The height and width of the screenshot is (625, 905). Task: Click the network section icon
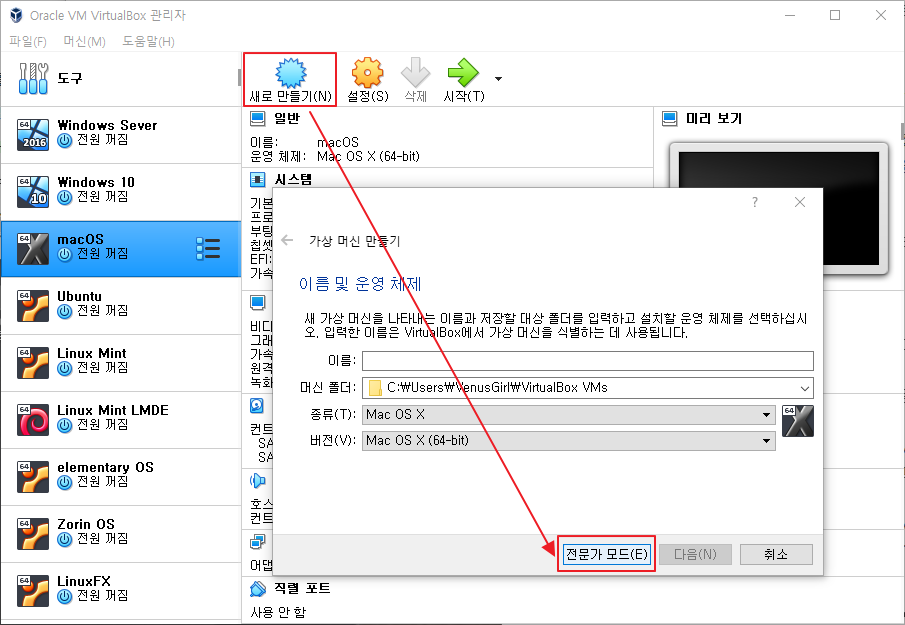(257, 541)
